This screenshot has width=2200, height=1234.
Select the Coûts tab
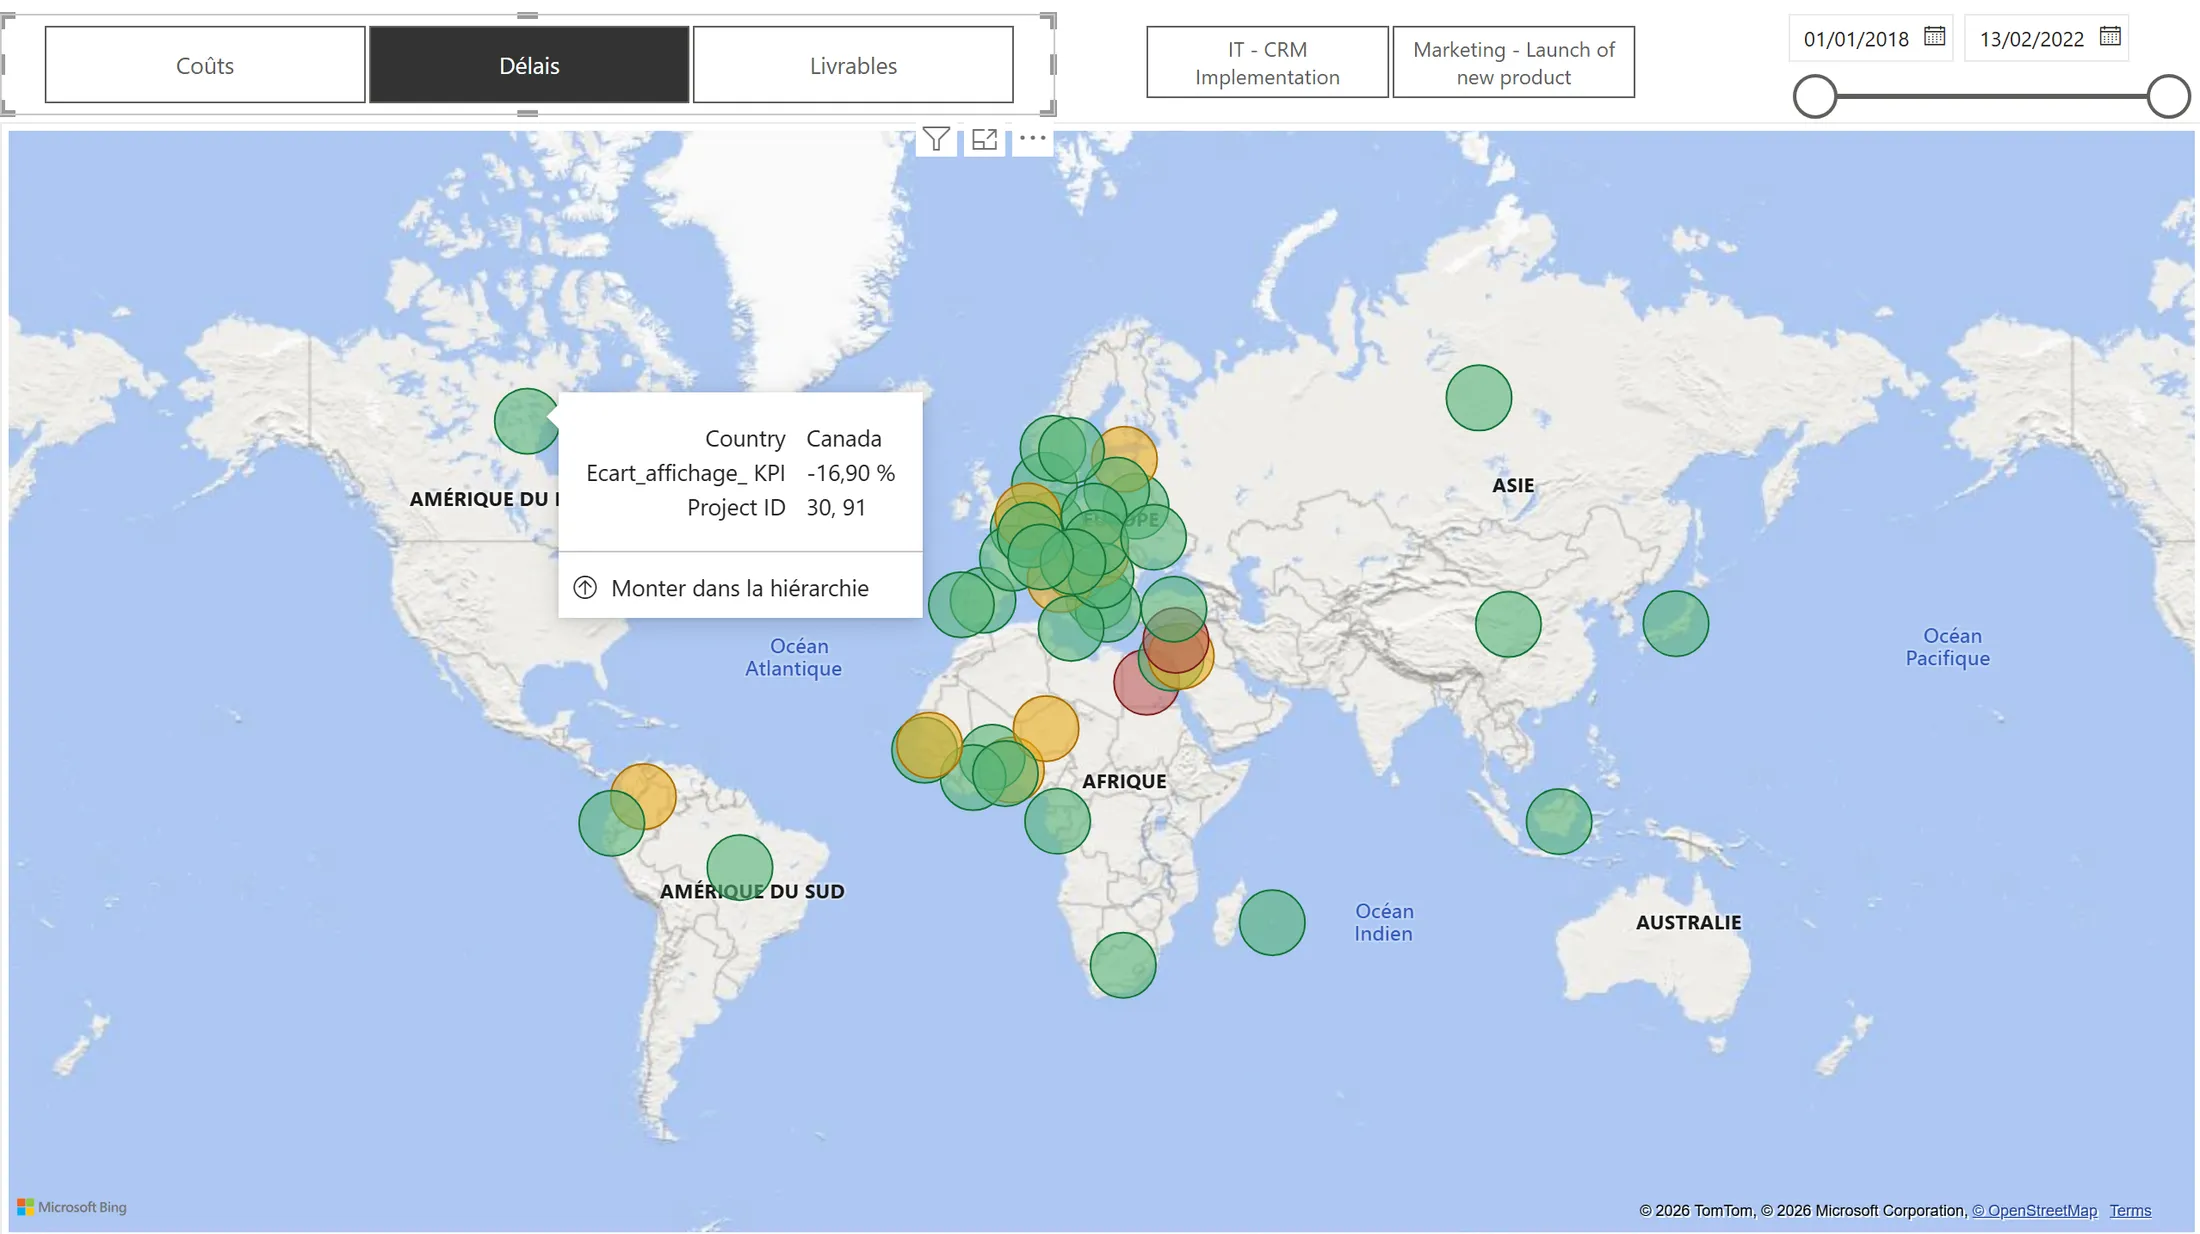click(205, 65)
